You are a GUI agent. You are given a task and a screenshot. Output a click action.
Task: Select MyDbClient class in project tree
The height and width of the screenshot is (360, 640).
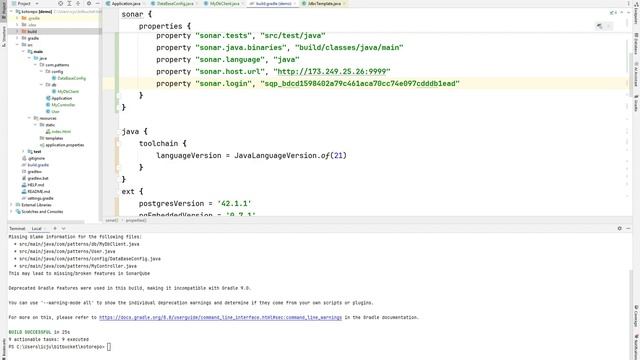tap(65, 91)
